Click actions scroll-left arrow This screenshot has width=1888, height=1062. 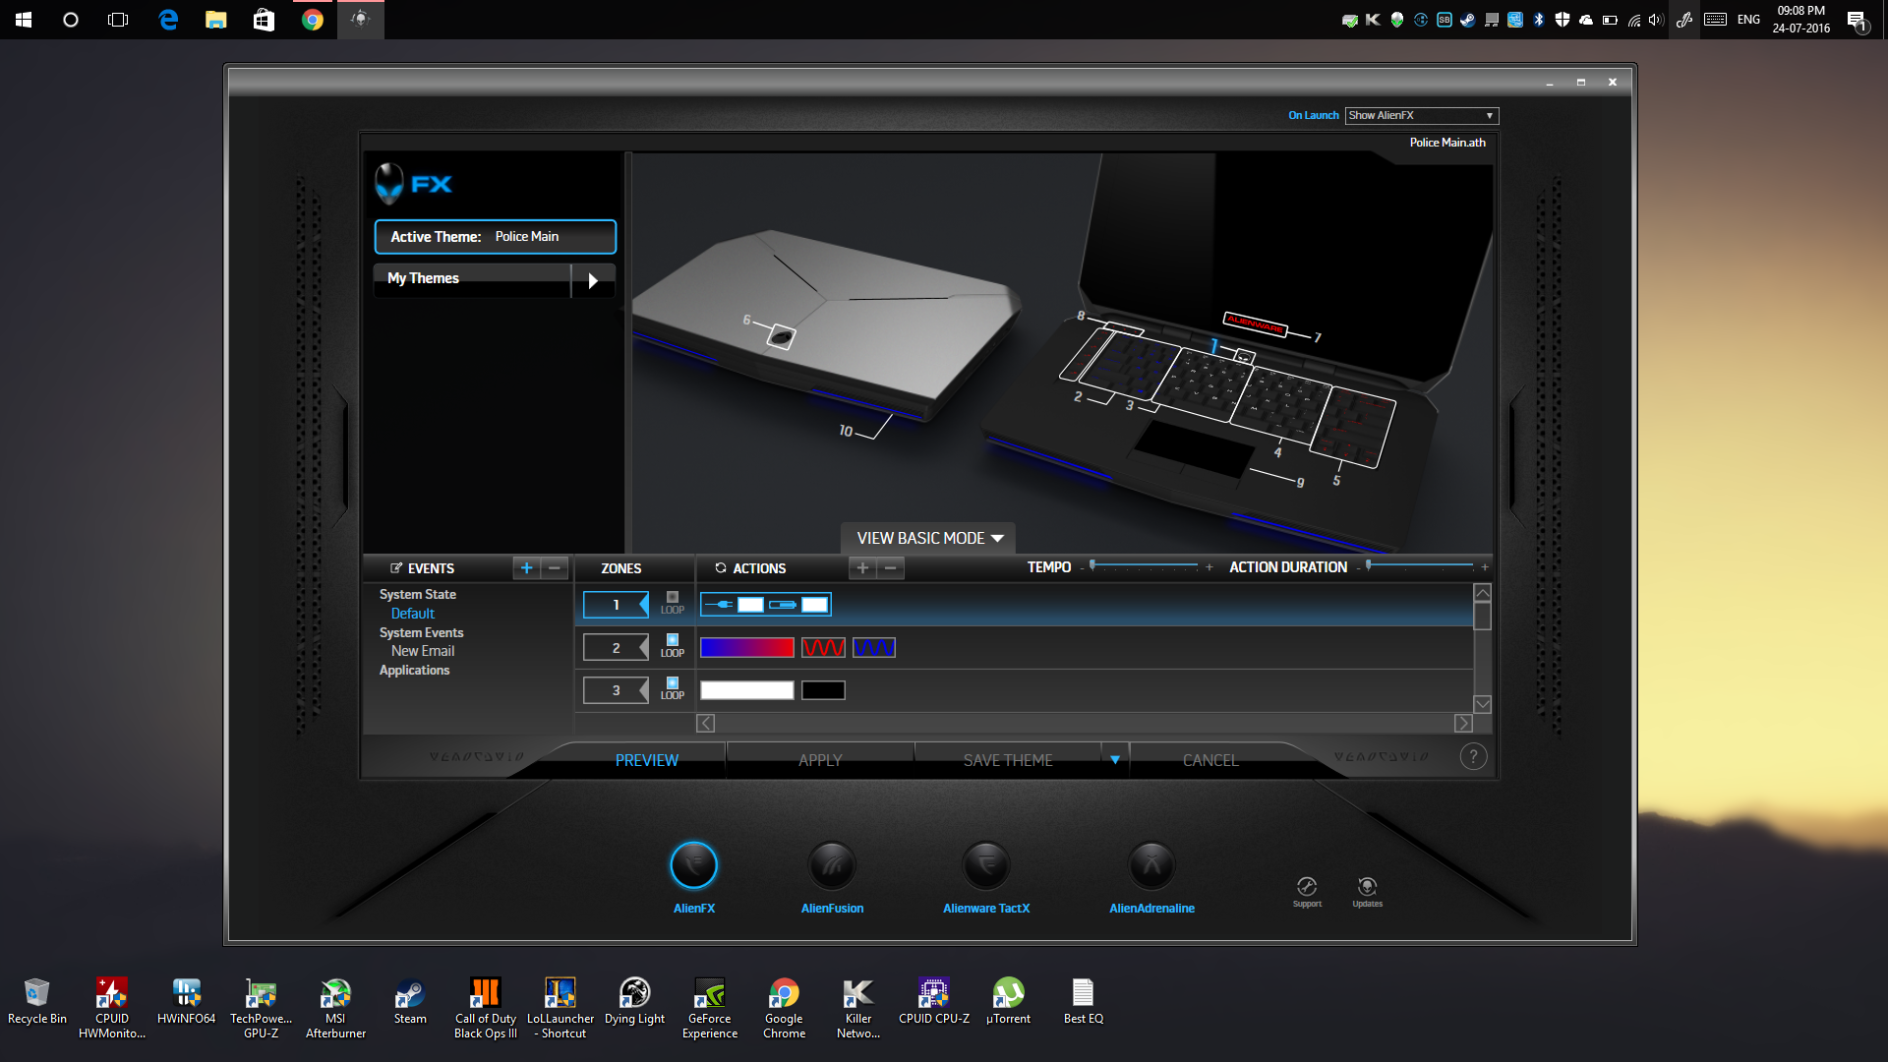click(705, 723)
